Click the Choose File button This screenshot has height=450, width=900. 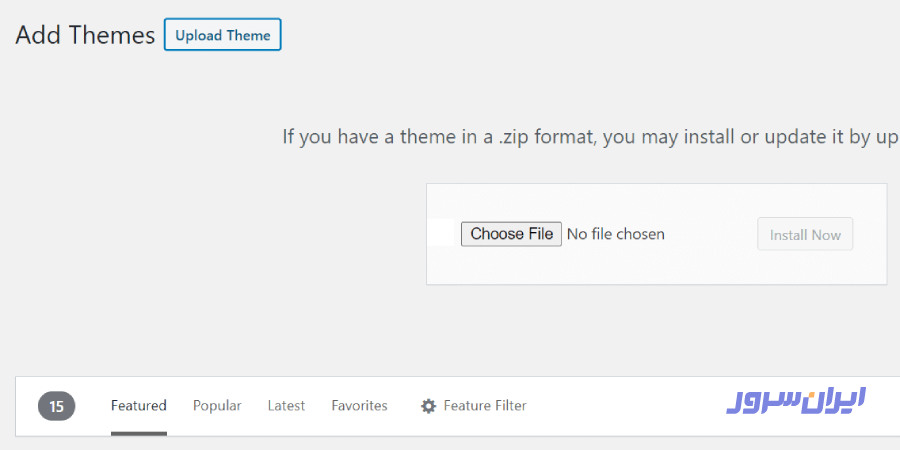pos(511,234)
